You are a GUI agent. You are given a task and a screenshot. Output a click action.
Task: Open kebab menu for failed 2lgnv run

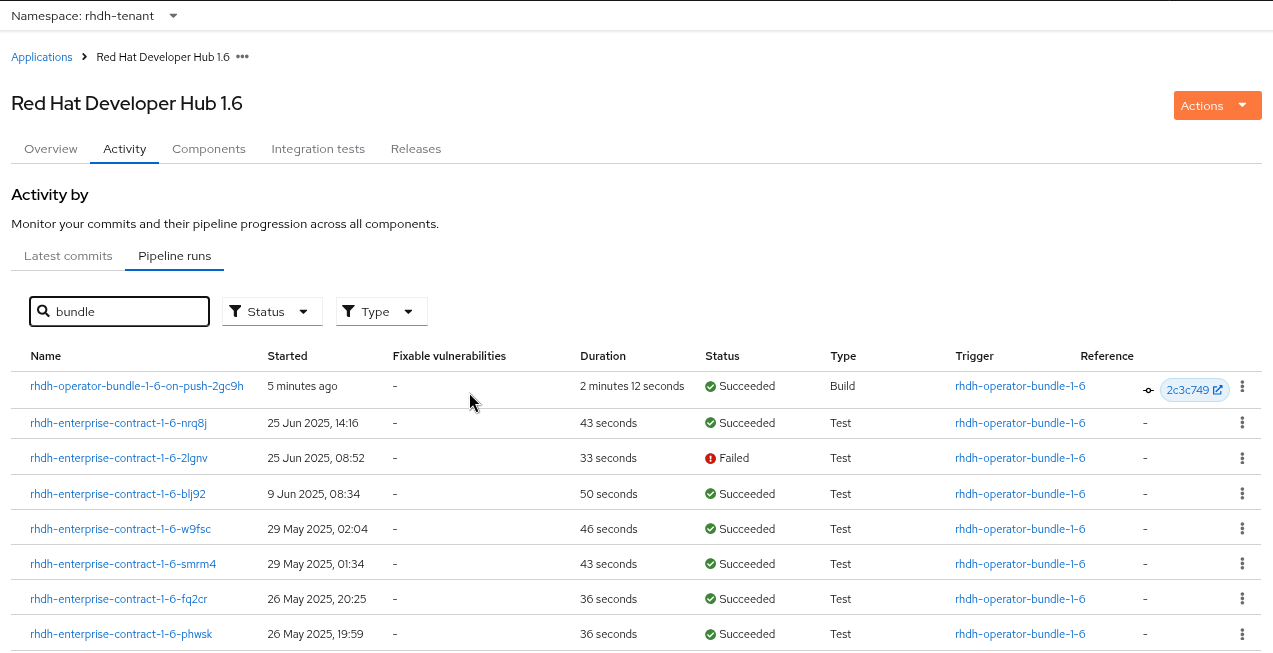pyautogui.click(x=1242, y=458)
